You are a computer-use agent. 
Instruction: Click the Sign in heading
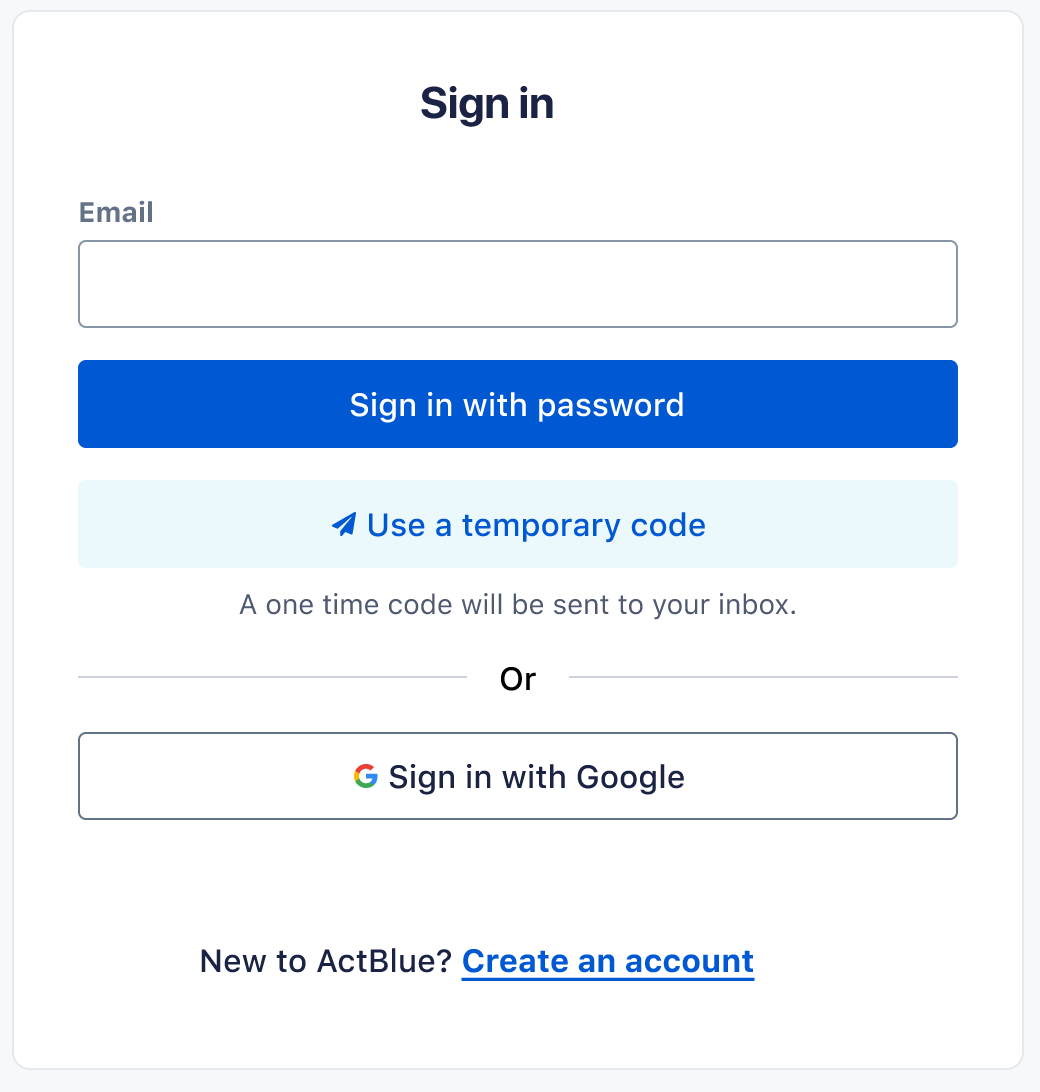click(487, 104)
